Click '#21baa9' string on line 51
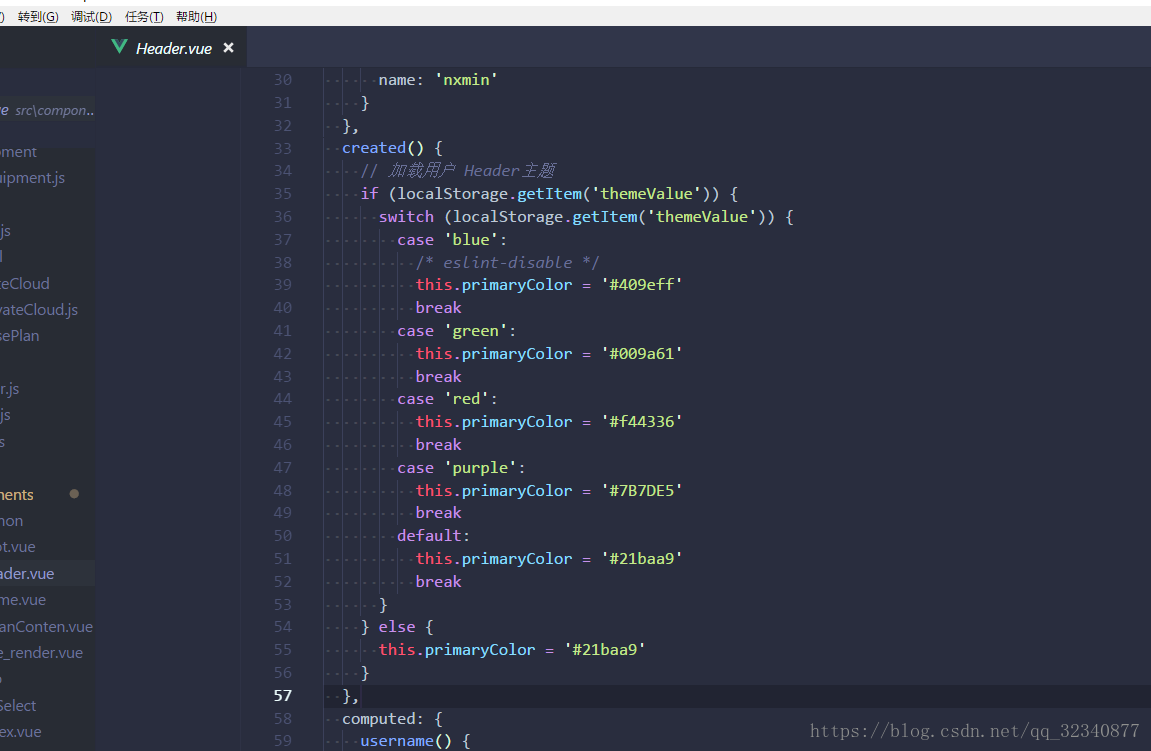This screenshot has height=751, width=1151. pos(642,559)
